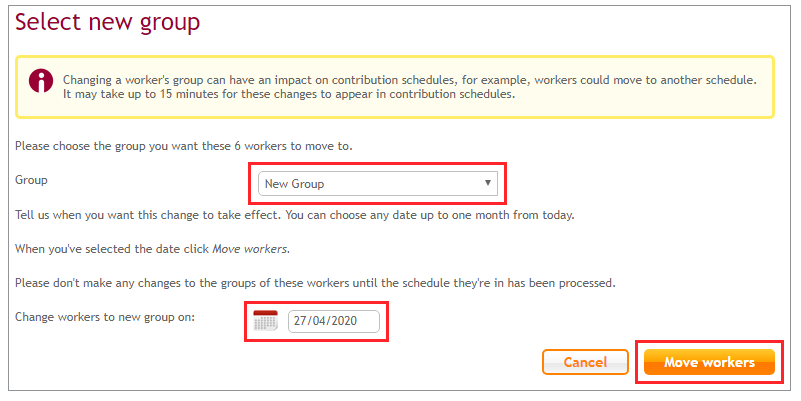Click the Tell us when instruction sentence

(295, 215)
